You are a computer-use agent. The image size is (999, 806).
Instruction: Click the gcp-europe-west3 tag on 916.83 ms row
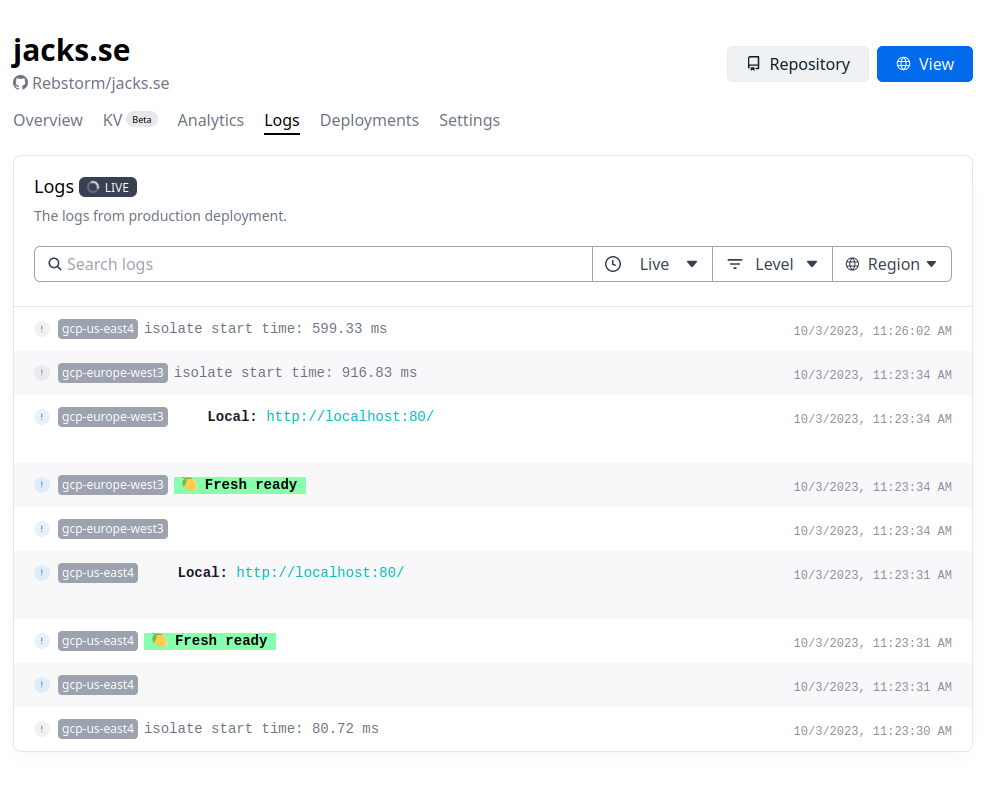[113, 373]
